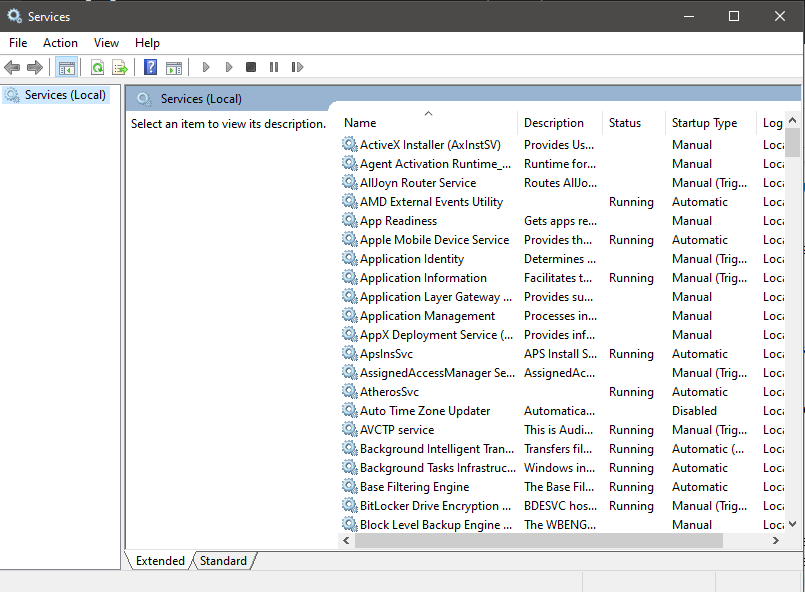
Task: Click gear icon beside Application Identity
Action: 350,258
